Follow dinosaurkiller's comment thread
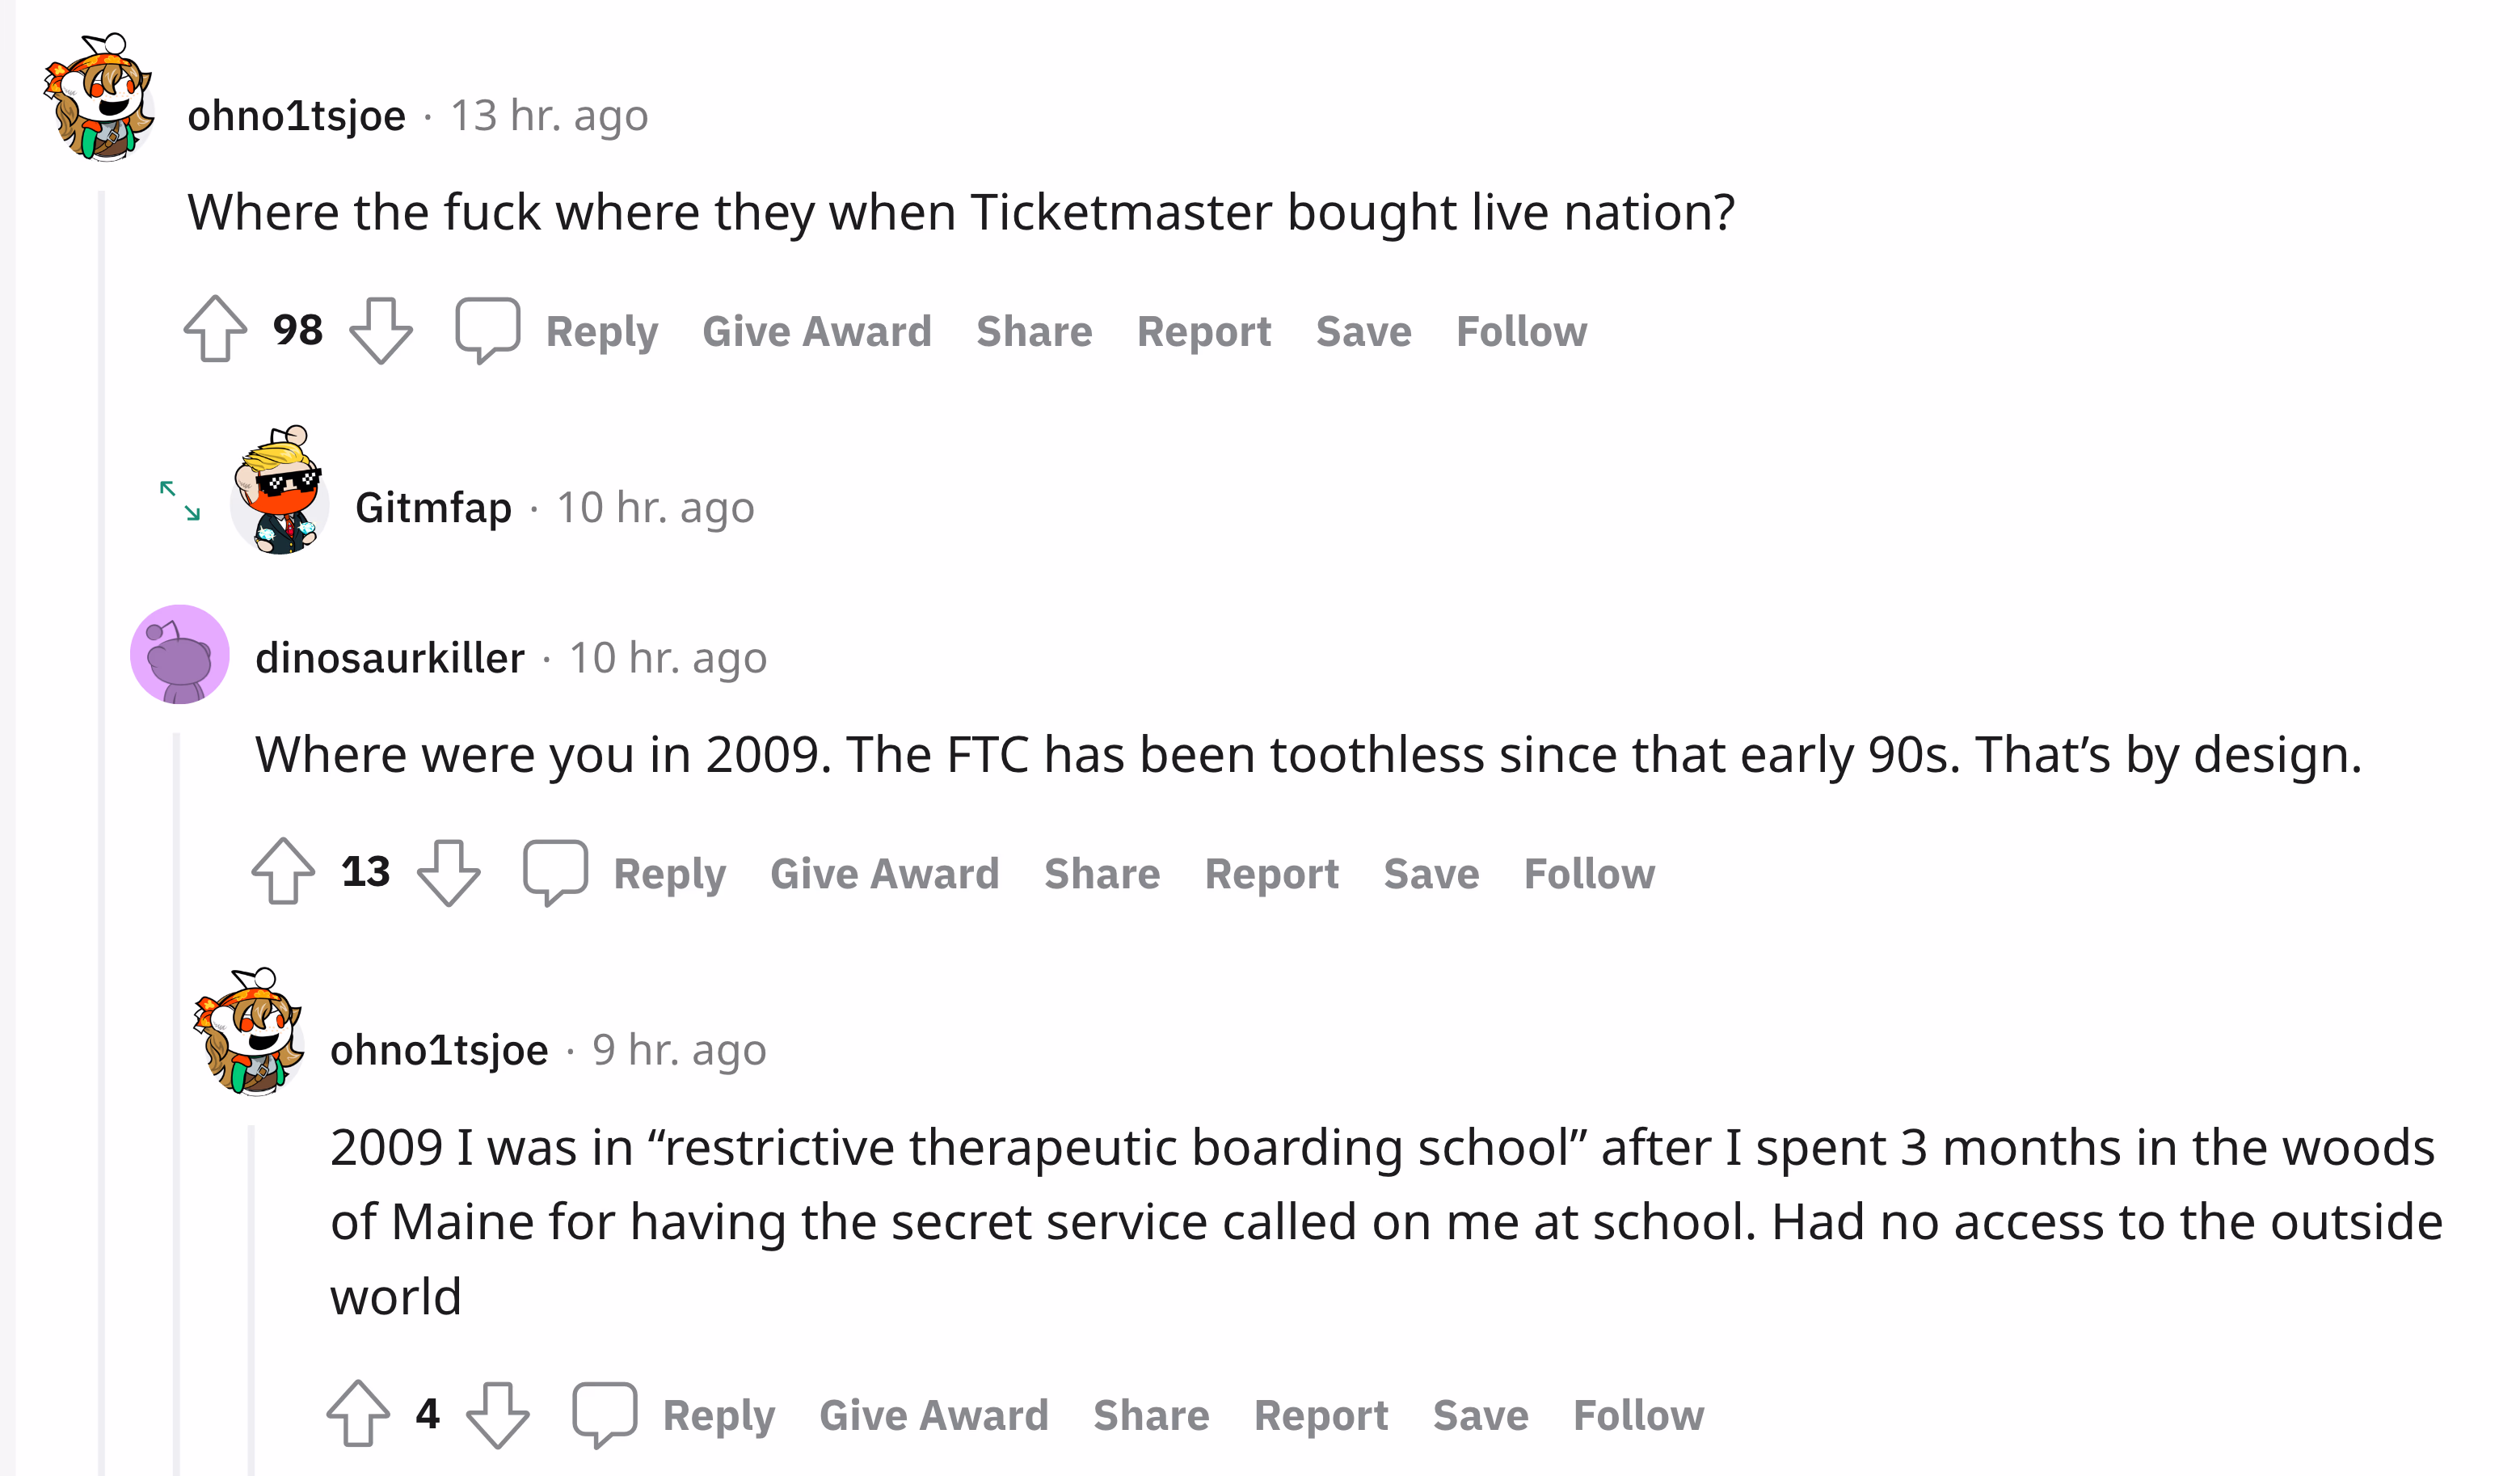 [x=1588, y=873]
